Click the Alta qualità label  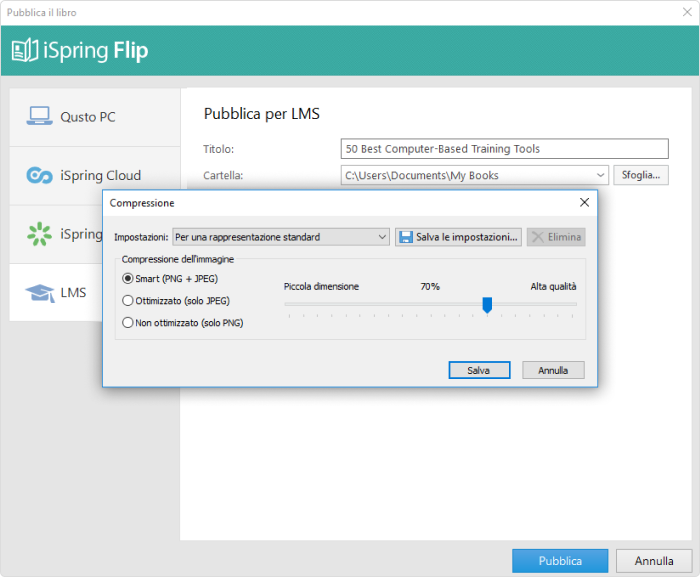(x=553, y=286)
